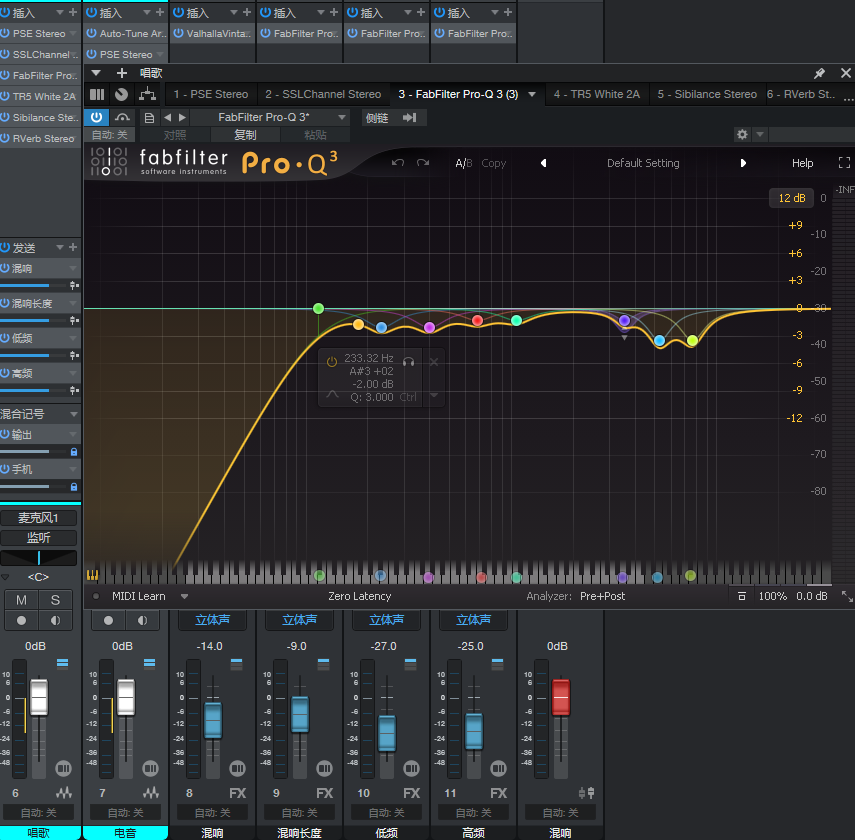Open the Pro-Q 3 output options icon
The height and width of the screenshot is (840, 855).
[x=741, y=596]
